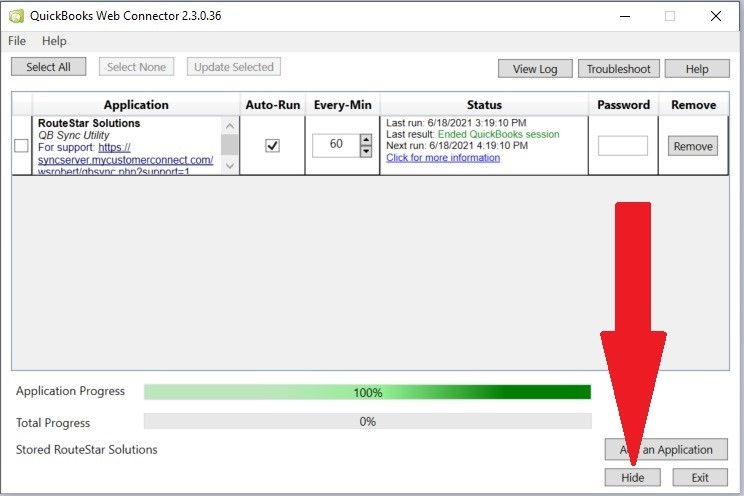Viewport: 744px width, 496px height.
Task: Click the Update Selected button
Action: tap(234, 67)
